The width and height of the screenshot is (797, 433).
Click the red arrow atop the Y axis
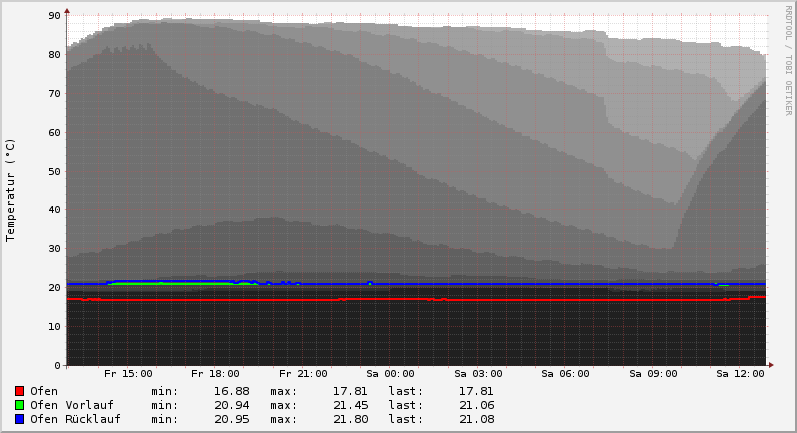67,11
